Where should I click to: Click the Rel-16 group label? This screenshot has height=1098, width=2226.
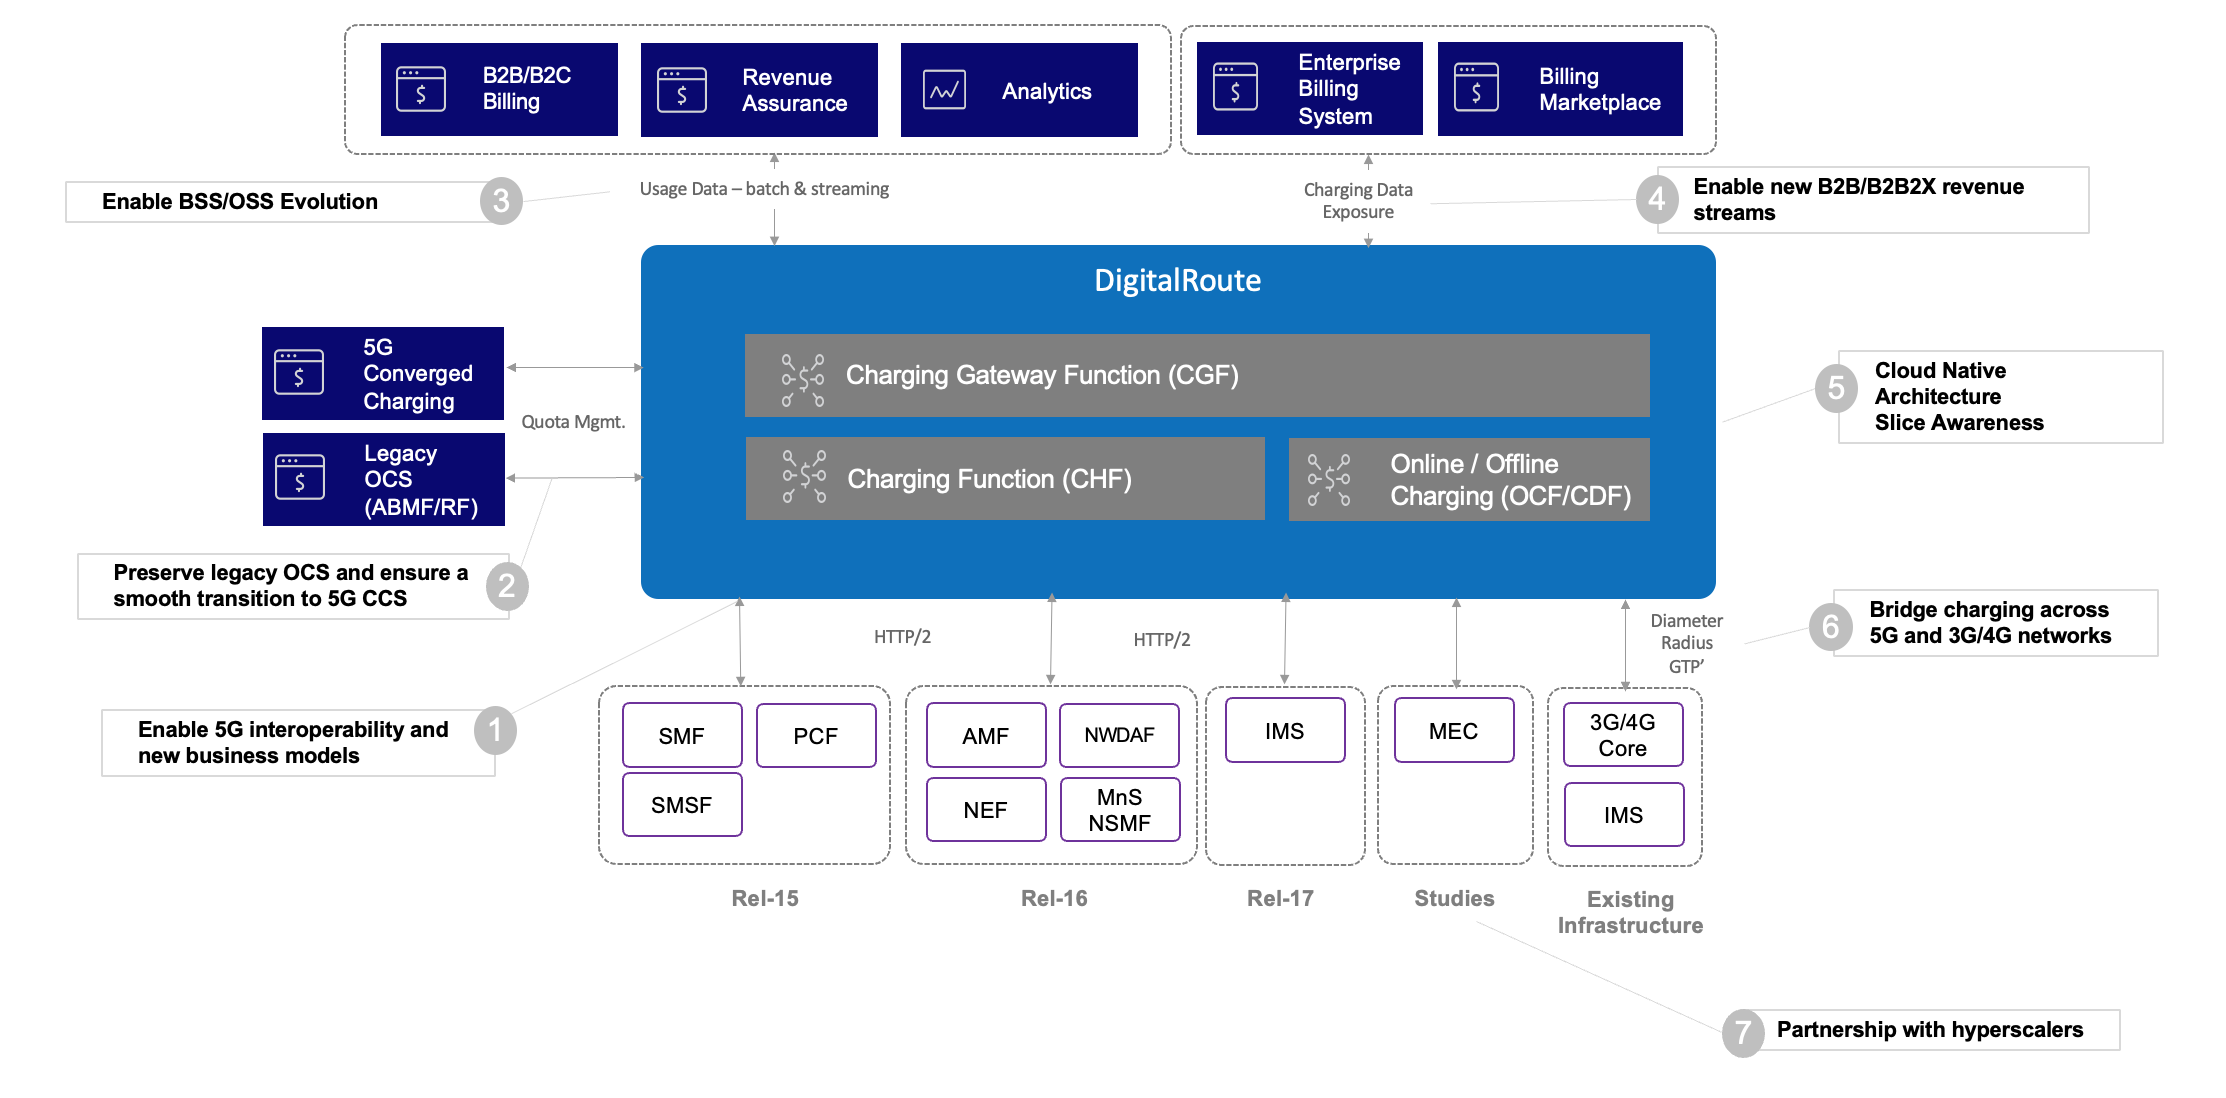[x=1053, y=898]
